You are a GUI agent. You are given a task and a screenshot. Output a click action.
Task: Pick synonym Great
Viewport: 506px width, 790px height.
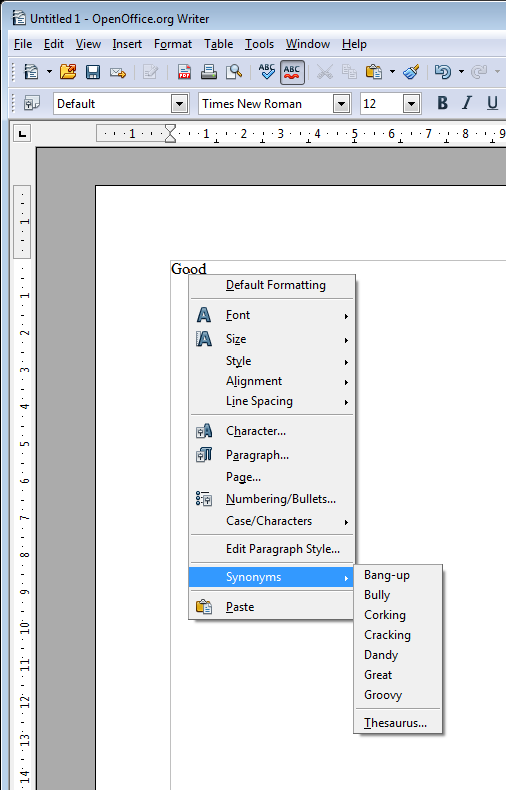[398, 675]
